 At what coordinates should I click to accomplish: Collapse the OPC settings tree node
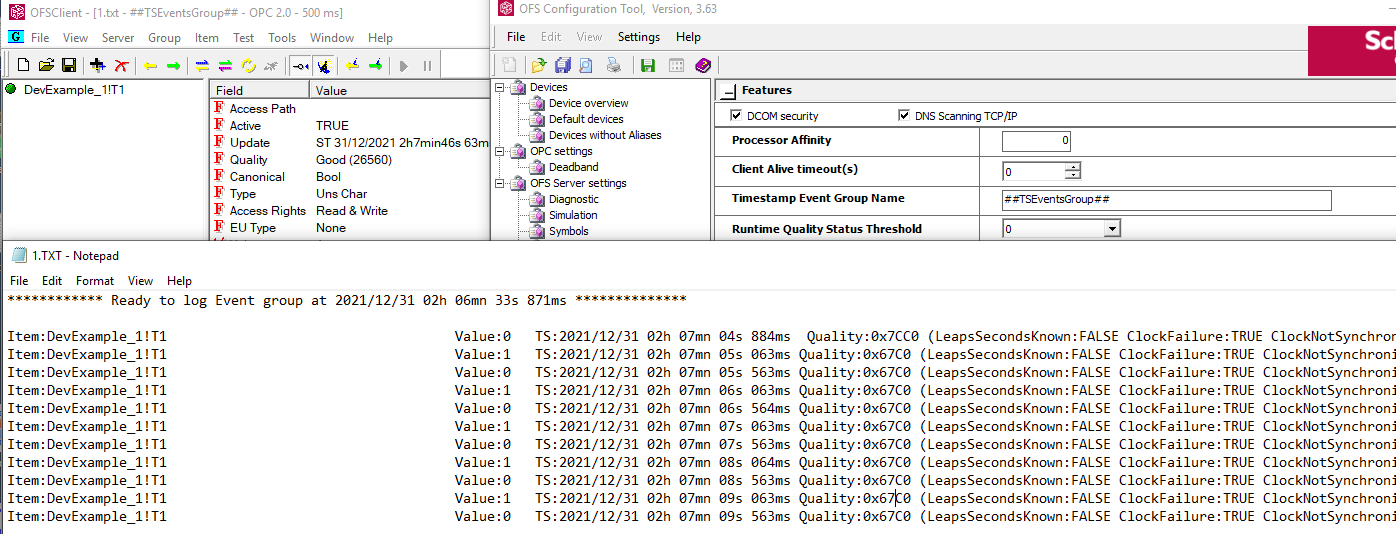point(501,151)
